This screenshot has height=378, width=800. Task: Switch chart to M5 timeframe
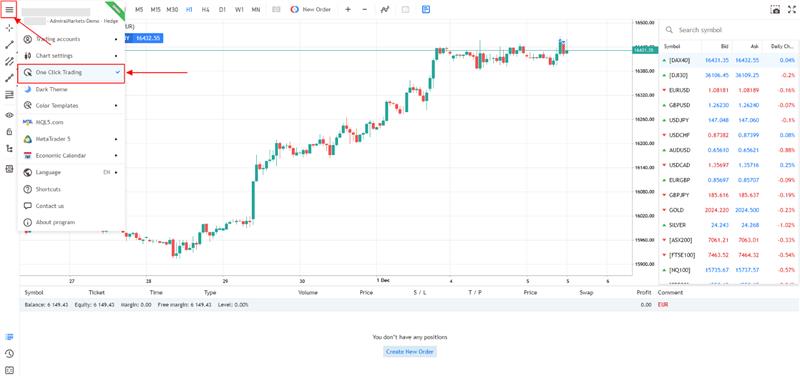coord(139,9)
